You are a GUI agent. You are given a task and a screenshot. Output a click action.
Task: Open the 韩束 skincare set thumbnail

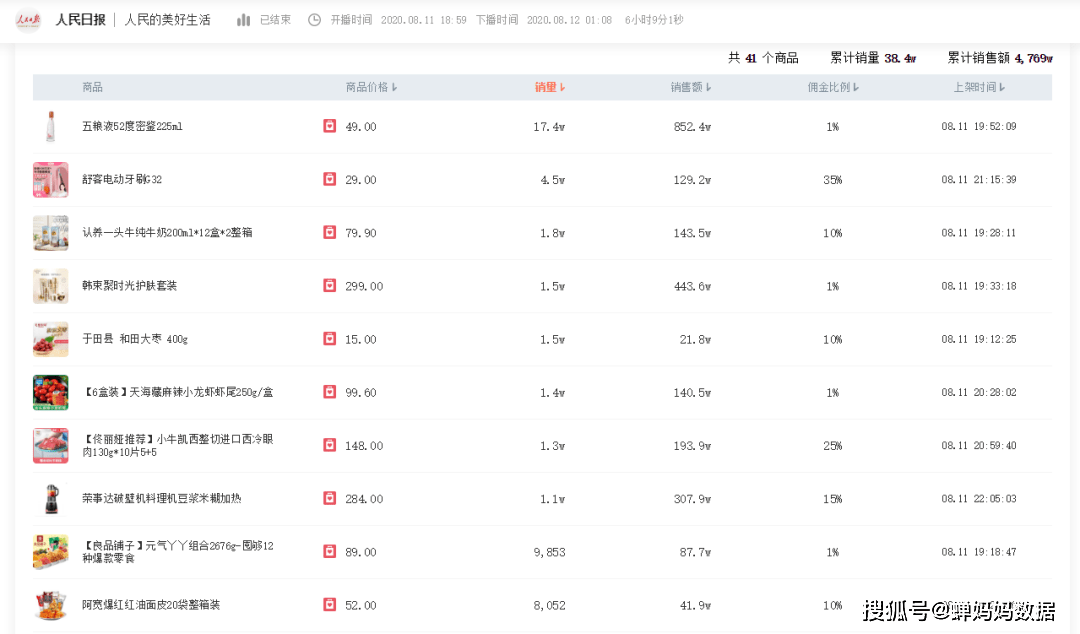(50, 286)
